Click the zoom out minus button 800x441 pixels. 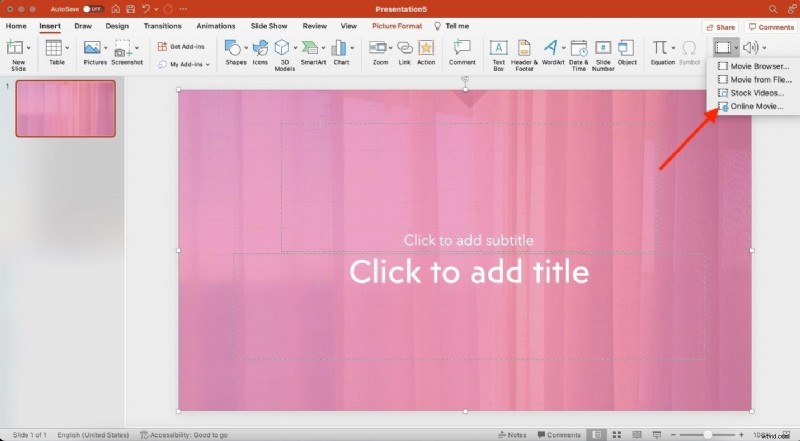(x=673, y=435)
